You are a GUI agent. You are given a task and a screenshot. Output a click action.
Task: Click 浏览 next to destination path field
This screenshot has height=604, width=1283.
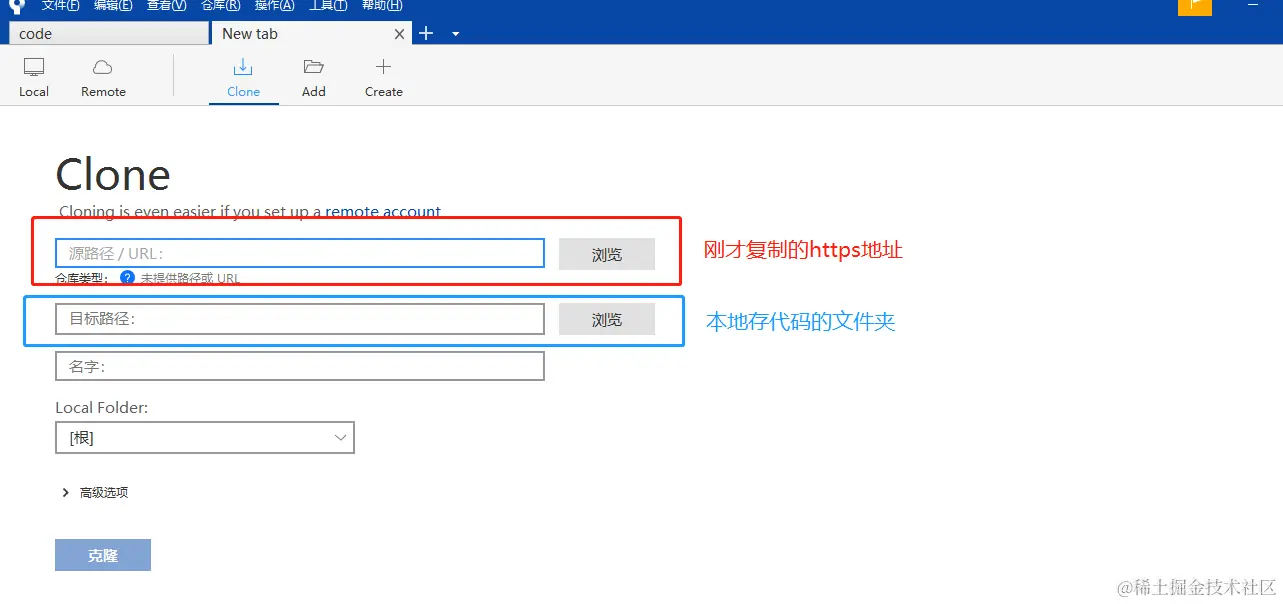click(607, 319)
